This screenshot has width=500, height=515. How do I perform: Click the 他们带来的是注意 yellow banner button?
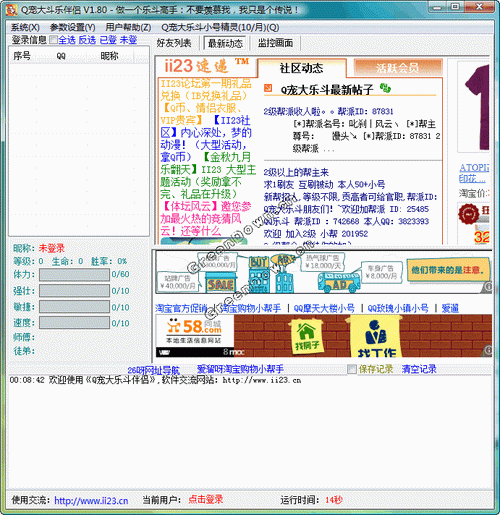coord(448,270)
